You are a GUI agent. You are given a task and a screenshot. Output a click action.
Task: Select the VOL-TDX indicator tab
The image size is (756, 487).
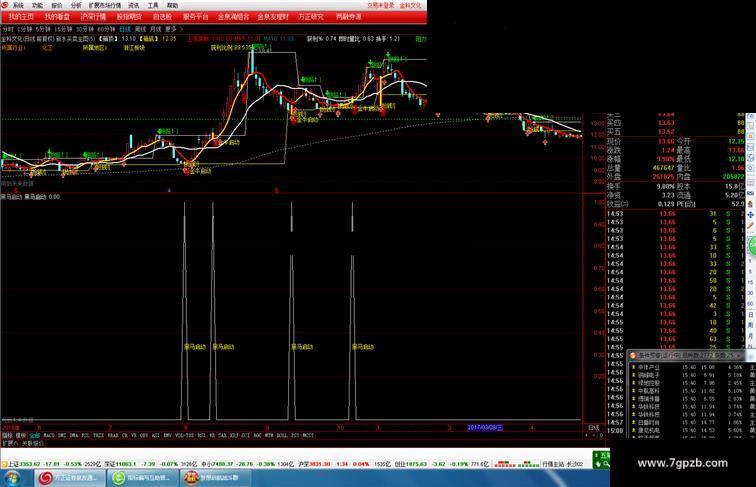[x=184, y=435]
